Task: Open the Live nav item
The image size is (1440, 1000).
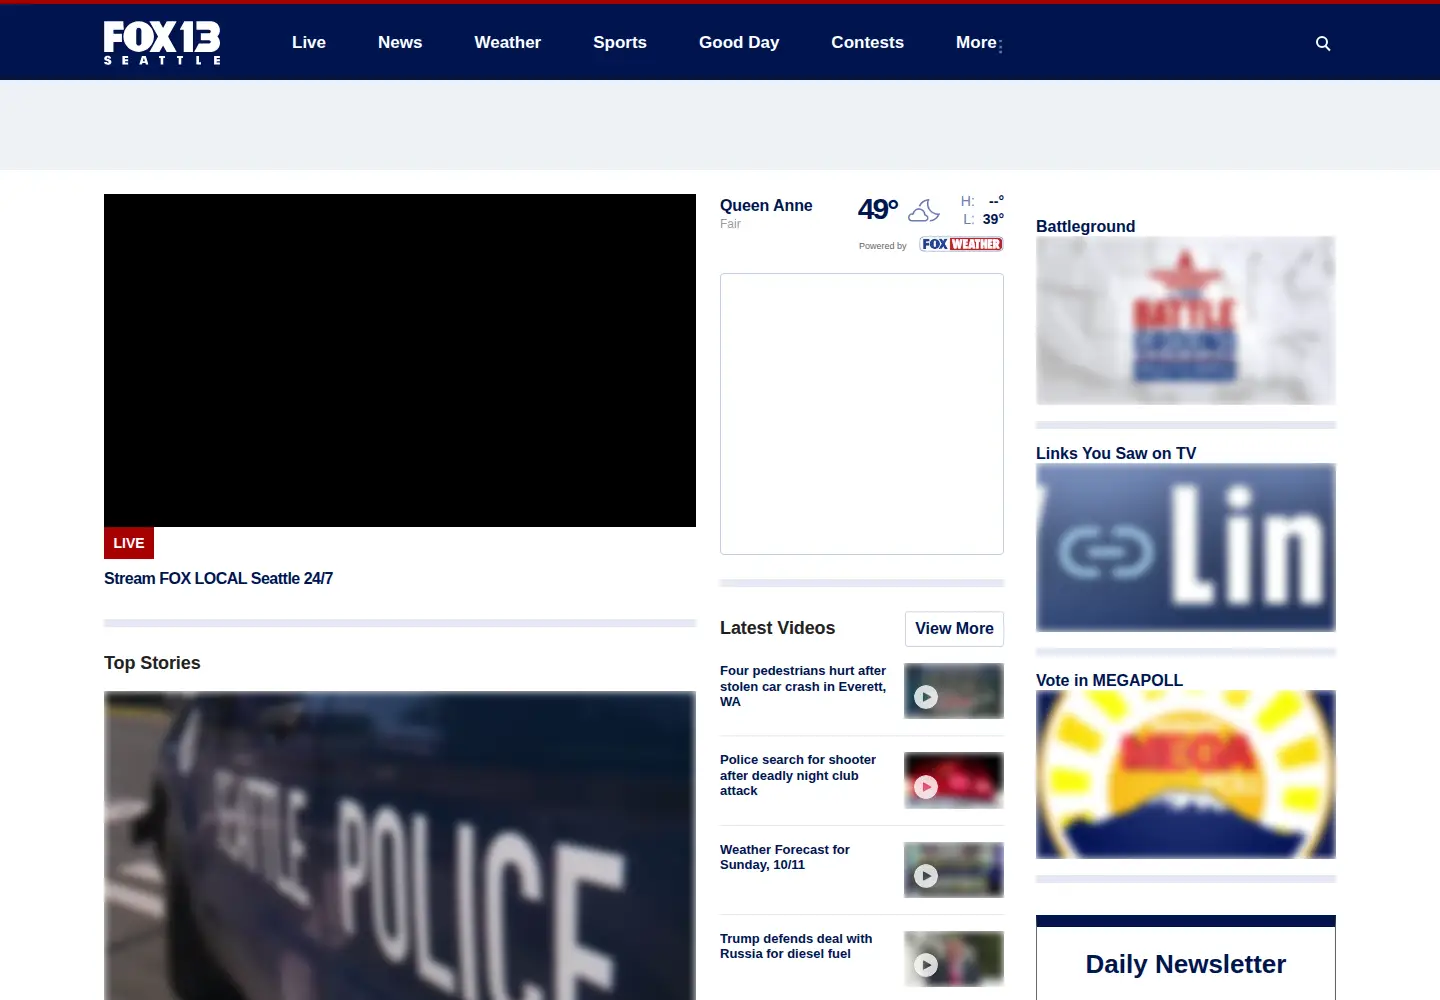Action: point(309,42)
